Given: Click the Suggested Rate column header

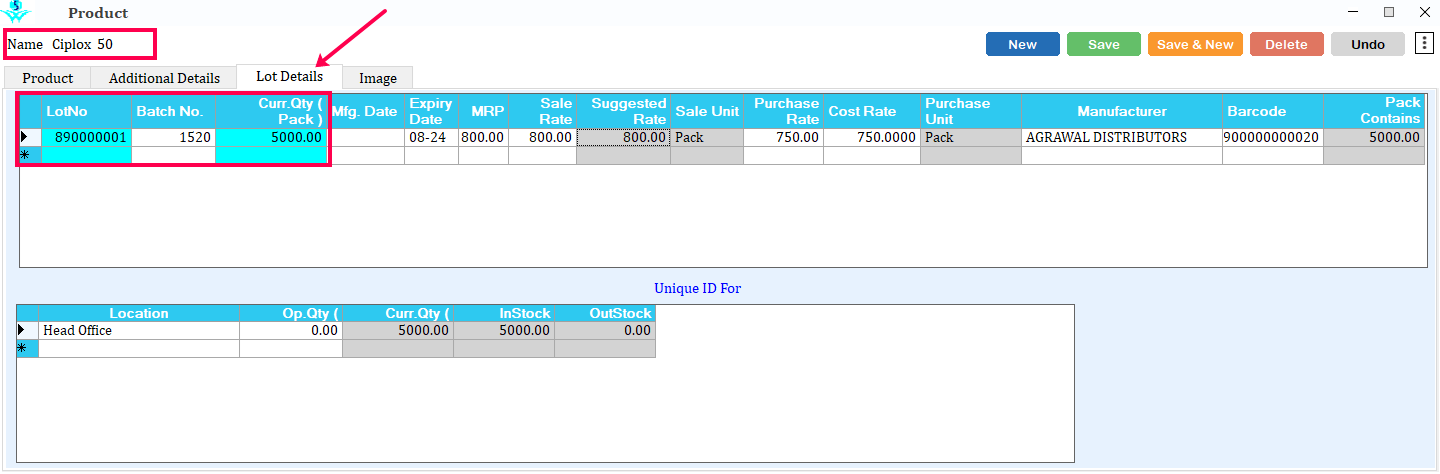Looking at the screenshot, I should tap(623, 111).
